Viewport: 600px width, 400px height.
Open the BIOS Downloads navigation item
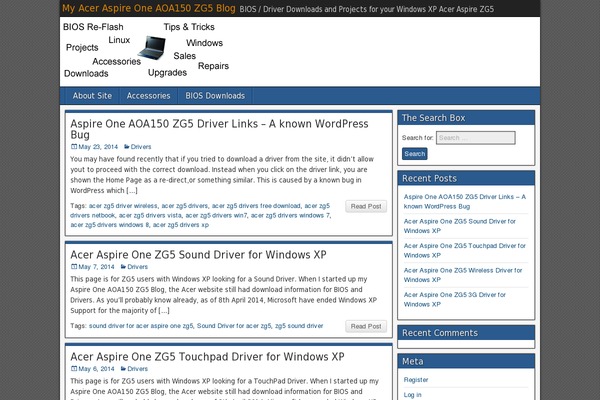click(x=215, y=96)
